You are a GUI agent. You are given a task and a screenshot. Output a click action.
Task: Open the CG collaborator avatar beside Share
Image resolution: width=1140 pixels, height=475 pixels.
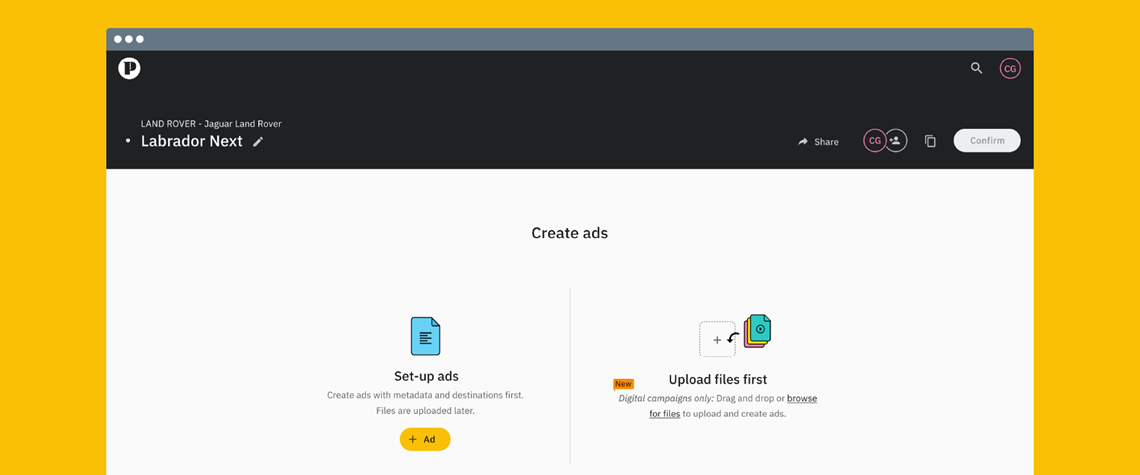coord(875,140)
